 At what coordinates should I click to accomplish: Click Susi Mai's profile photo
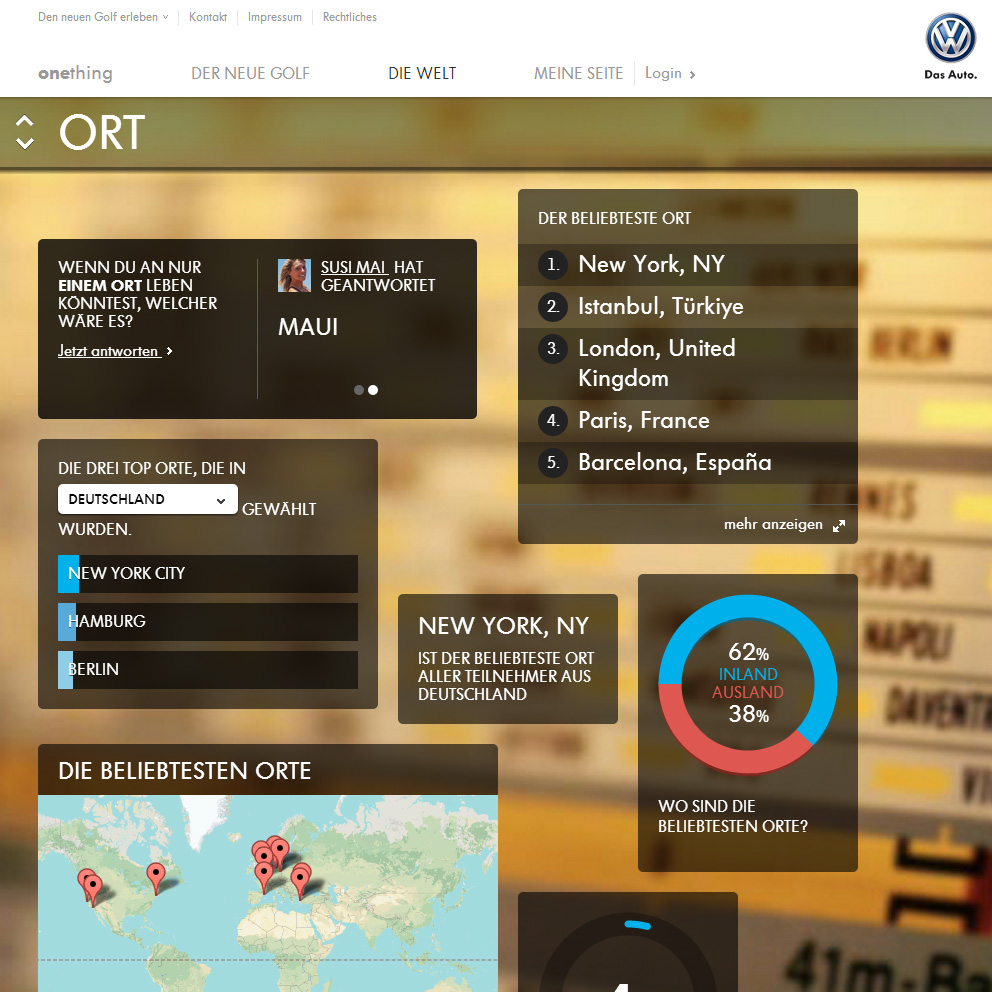(294, 275)
